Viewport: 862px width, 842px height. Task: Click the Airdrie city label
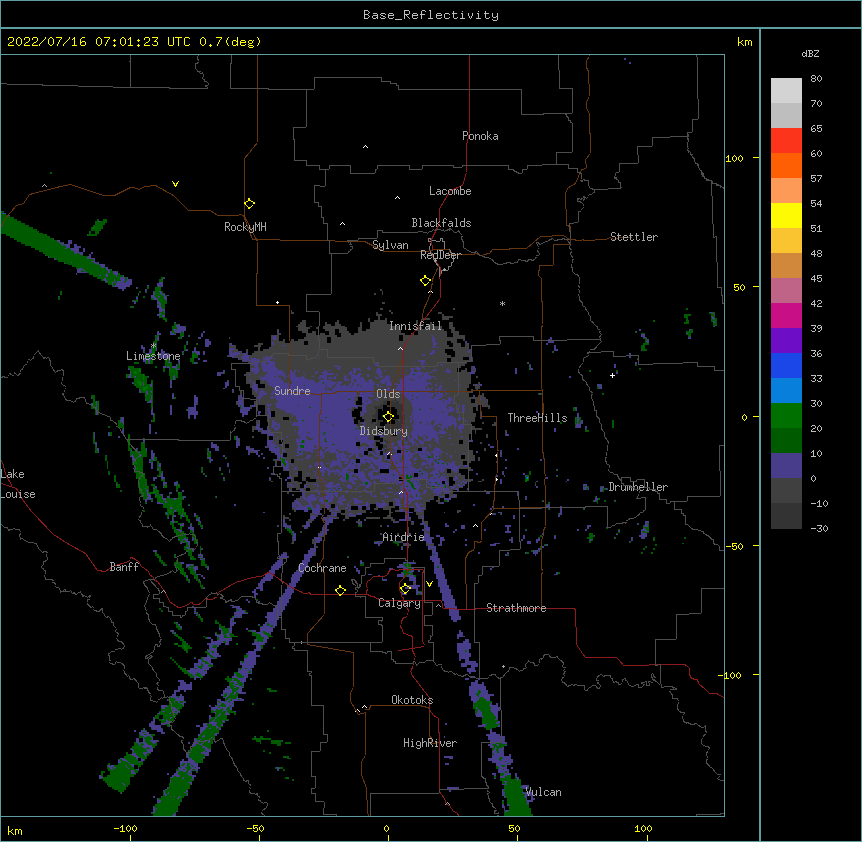[x=404, y=537]
